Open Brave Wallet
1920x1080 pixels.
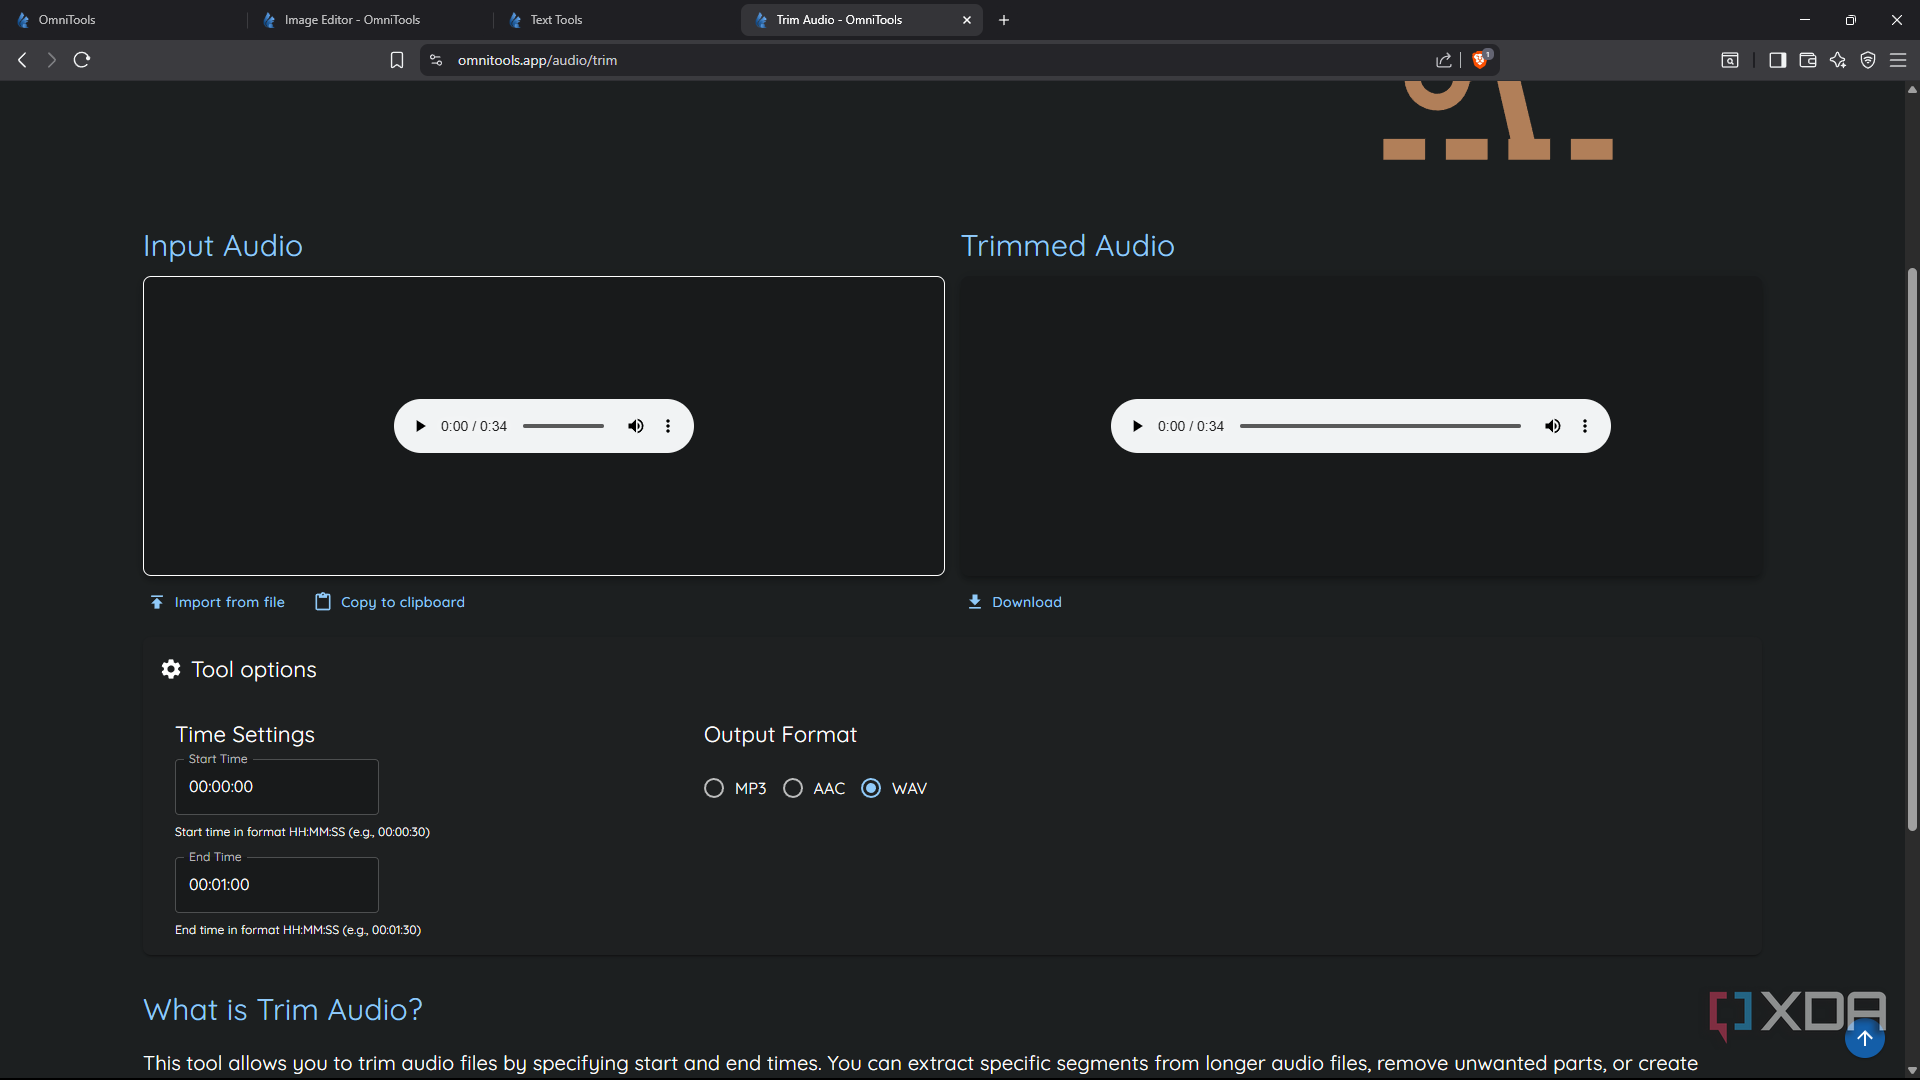tap(1808, 60)
